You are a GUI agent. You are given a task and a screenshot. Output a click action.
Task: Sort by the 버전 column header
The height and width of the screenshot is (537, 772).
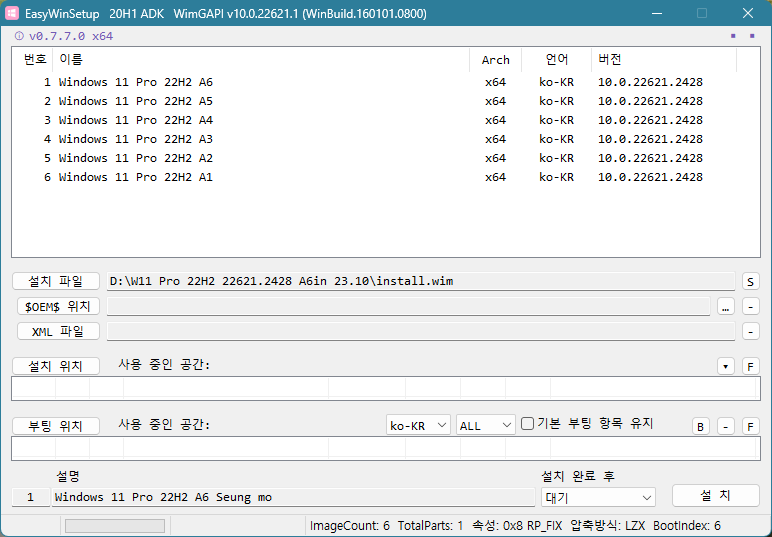tap(664, 60)
